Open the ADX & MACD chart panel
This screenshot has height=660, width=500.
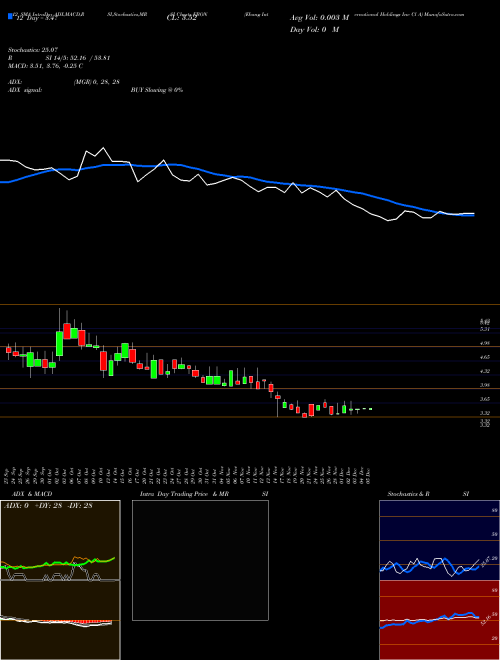pyautogui.click(x=60, y=580)
